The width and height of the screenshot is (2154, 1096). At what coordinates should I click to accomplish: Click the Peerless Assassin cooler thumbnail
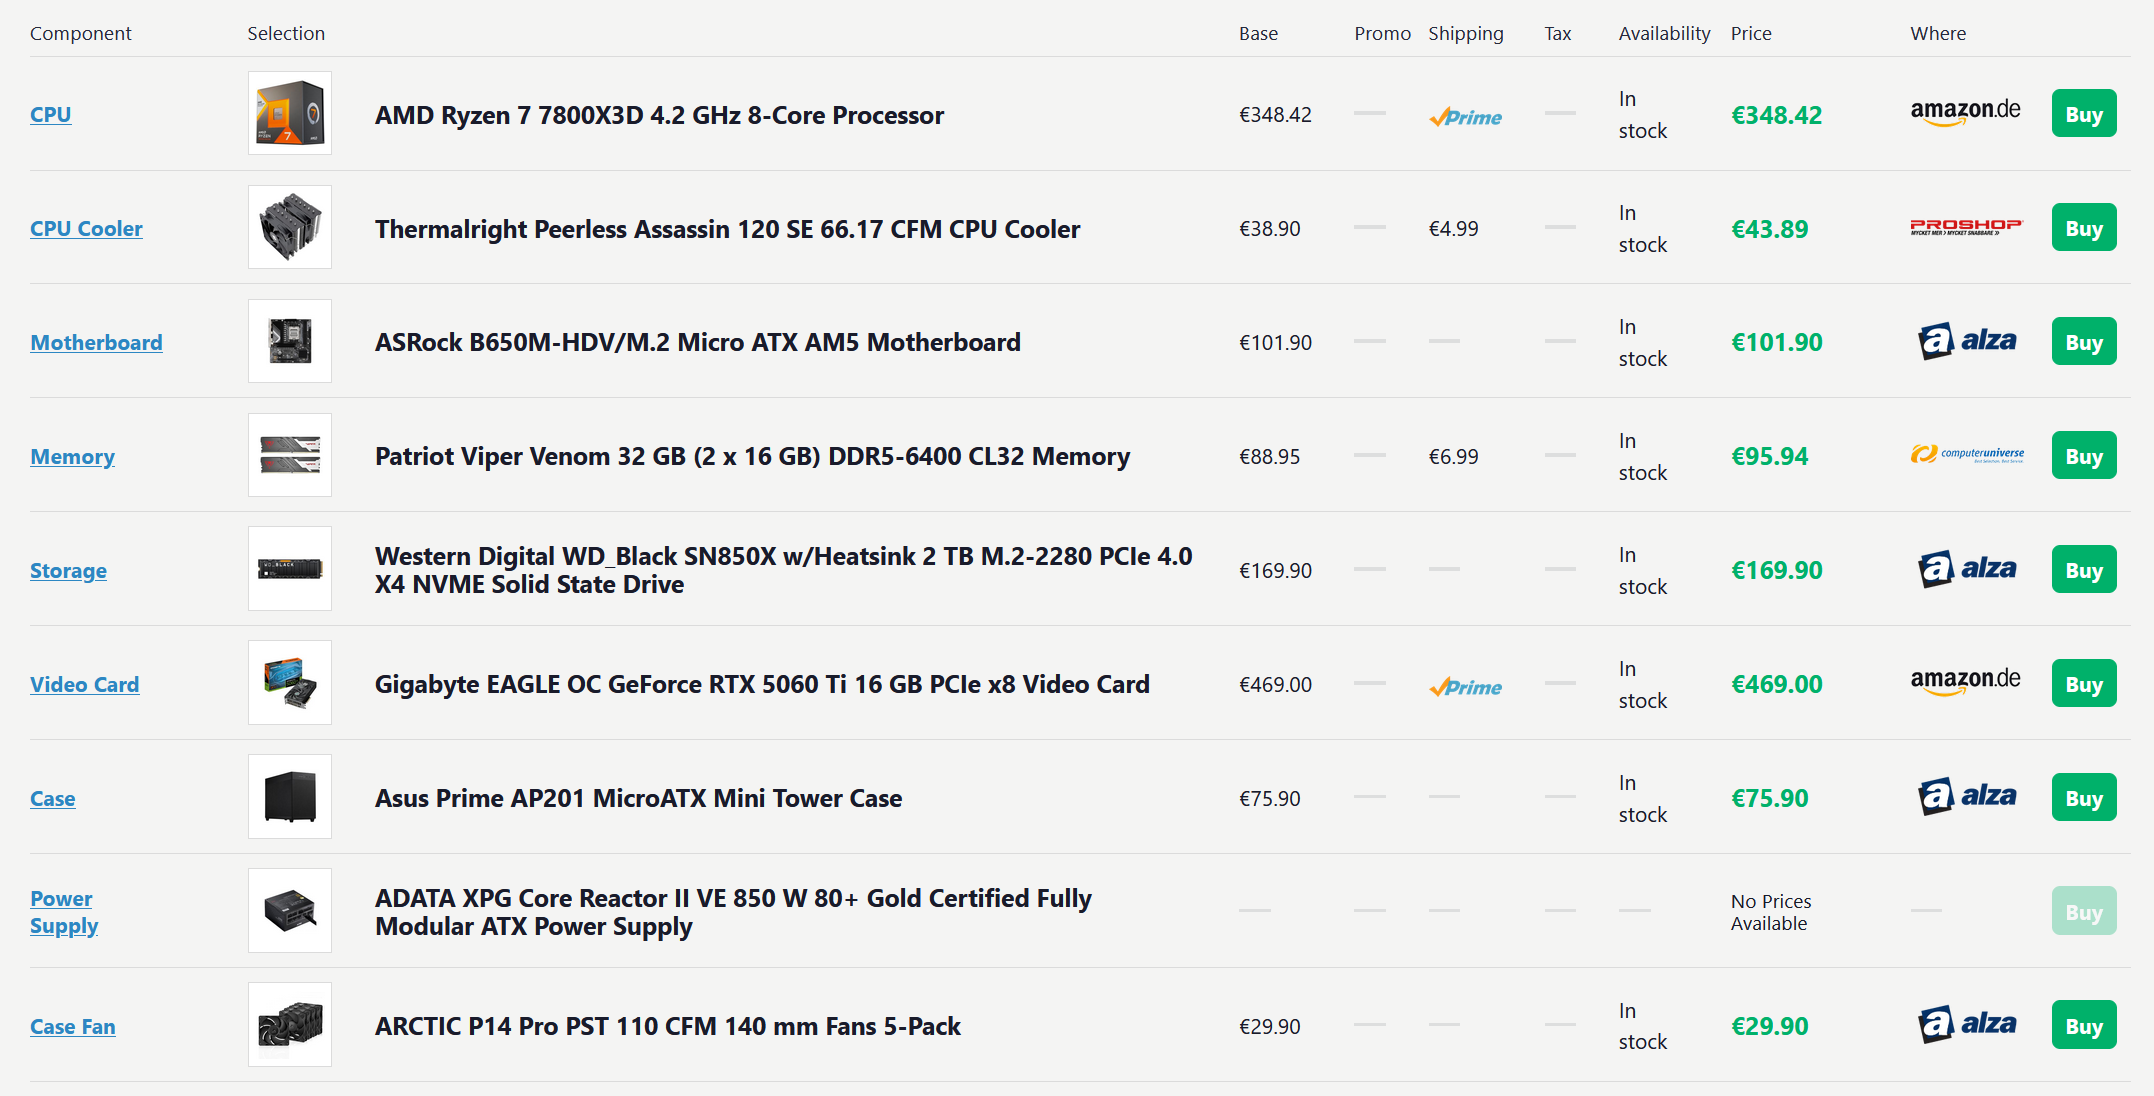290,227
